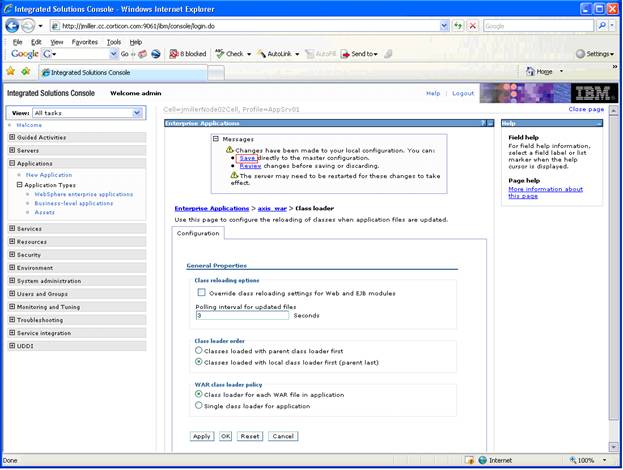Viewport: 623px width, 470px height.
Task: Click the page vertical scrollbar
Action: click(613, 279)
